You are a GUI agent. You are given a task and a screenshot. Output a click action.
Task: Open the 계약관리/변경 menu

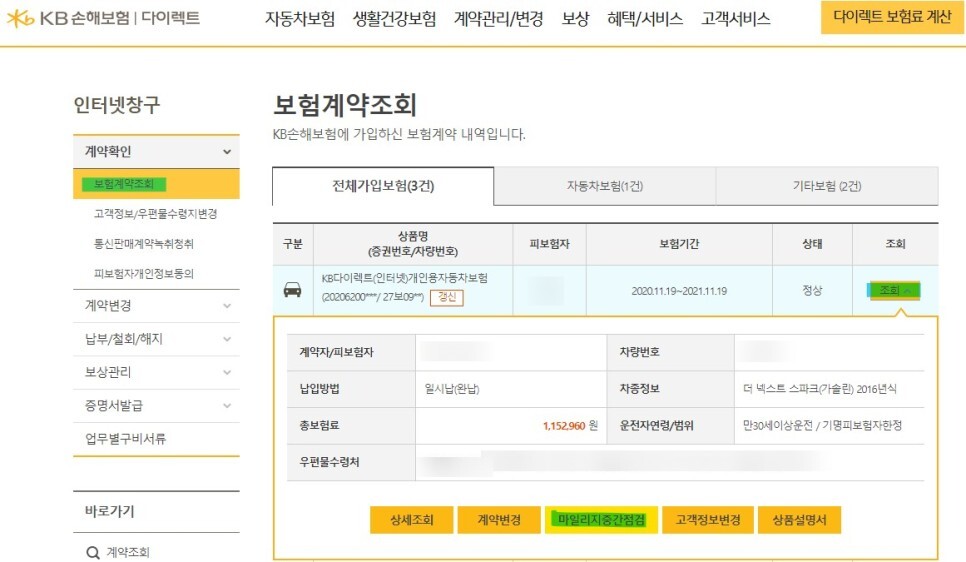(x=498, y=19)
